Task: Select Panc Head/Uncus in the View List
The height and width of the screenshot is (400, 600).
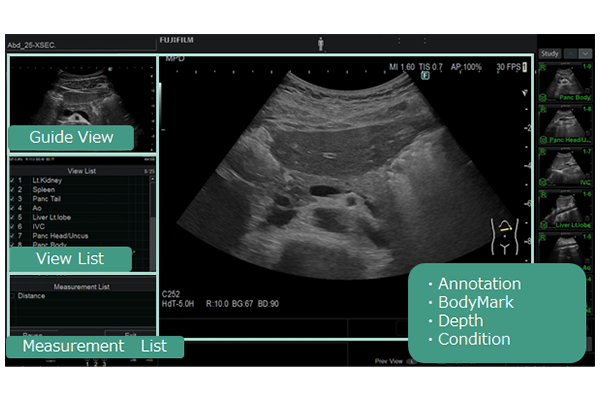Action: pos(60,236)
